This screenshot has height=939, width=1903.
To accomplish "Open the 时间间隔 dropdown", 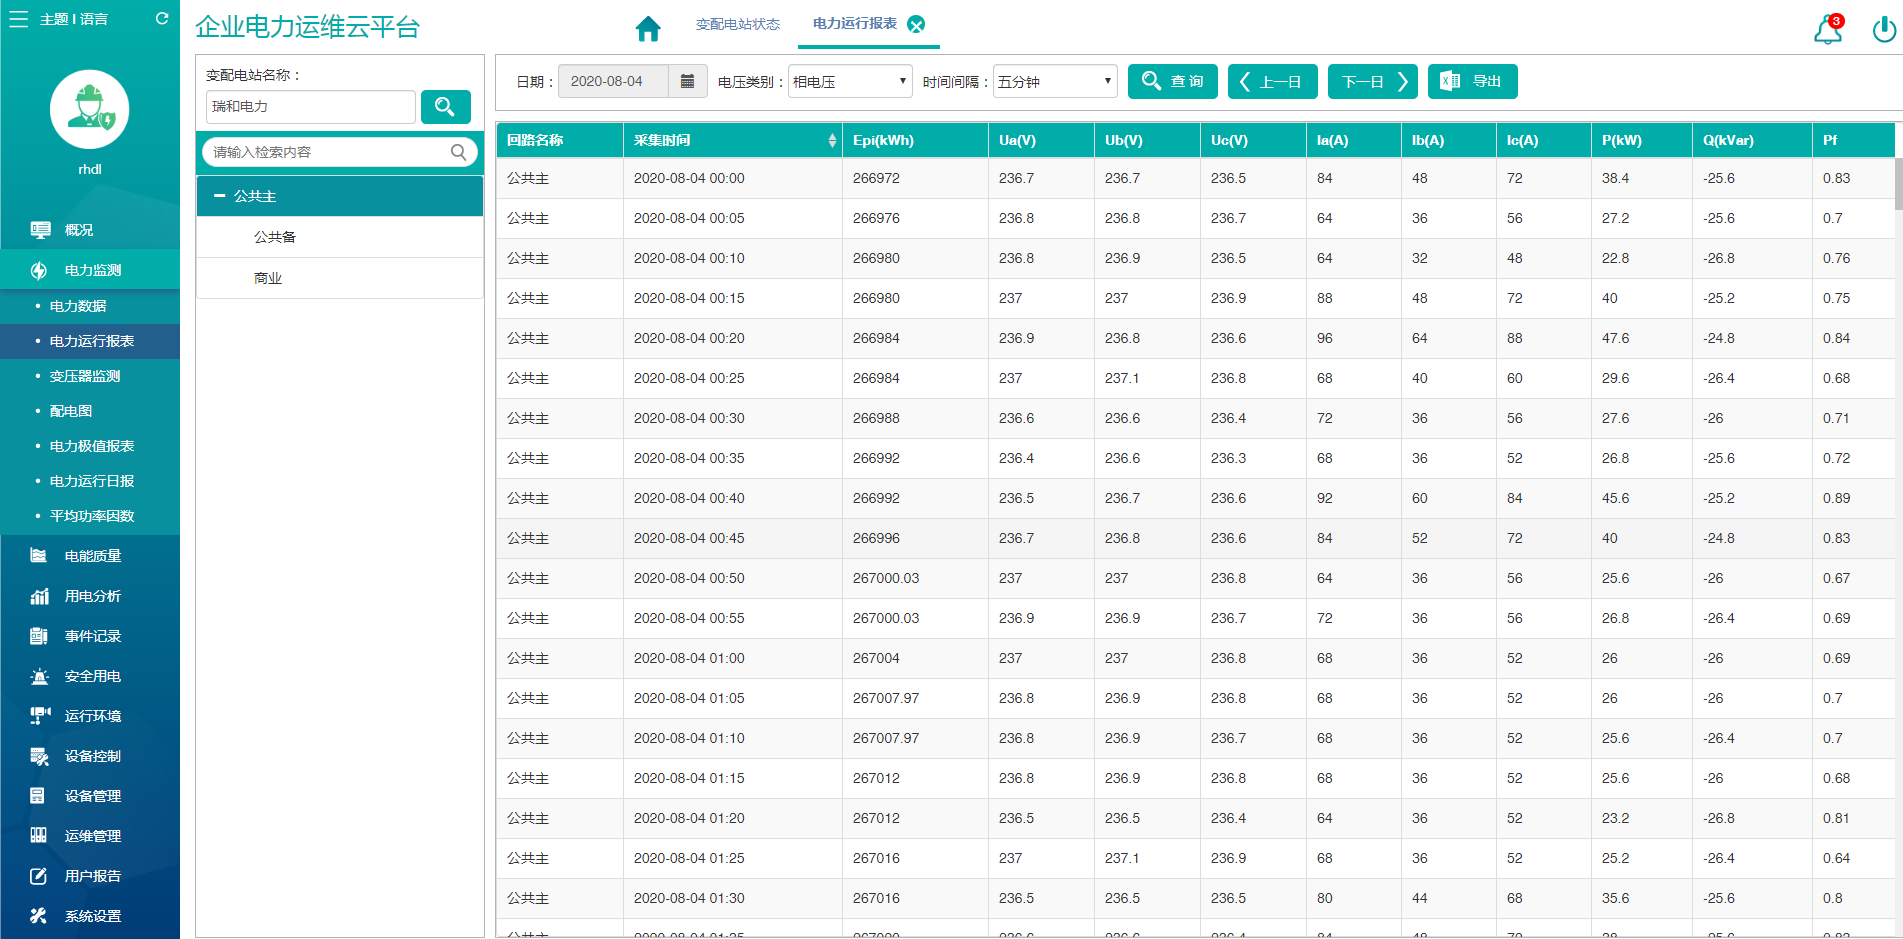I will tap(1054, 81).
